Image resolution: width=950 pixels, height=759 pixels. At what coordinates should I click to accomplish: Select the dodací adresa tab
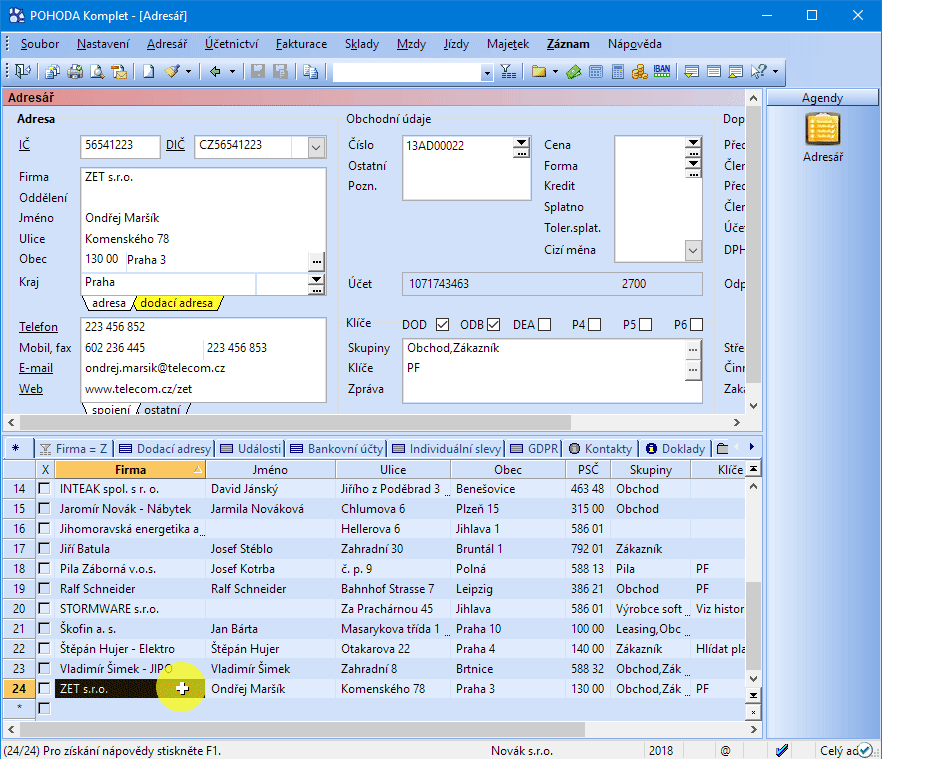[177, 303]
